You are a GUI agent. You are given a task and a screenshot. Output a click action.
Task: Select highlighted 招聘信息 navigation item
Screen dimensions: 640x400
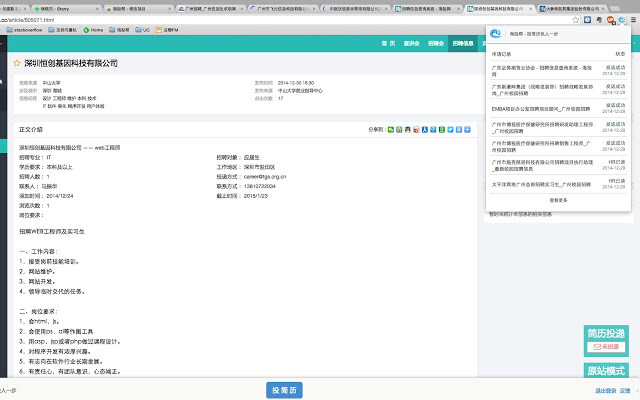tap(463, 43)
